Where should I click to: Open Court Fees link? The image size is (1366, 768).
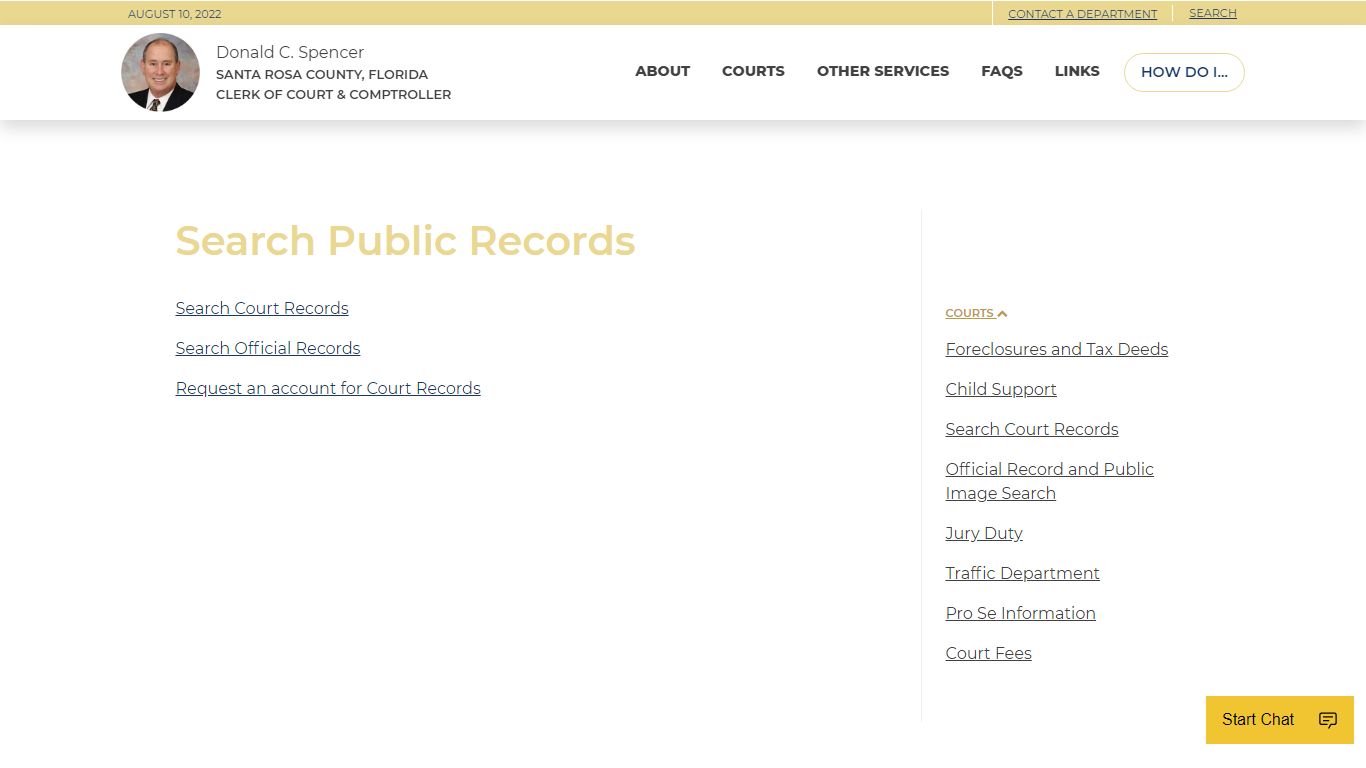tap(989, 653)
